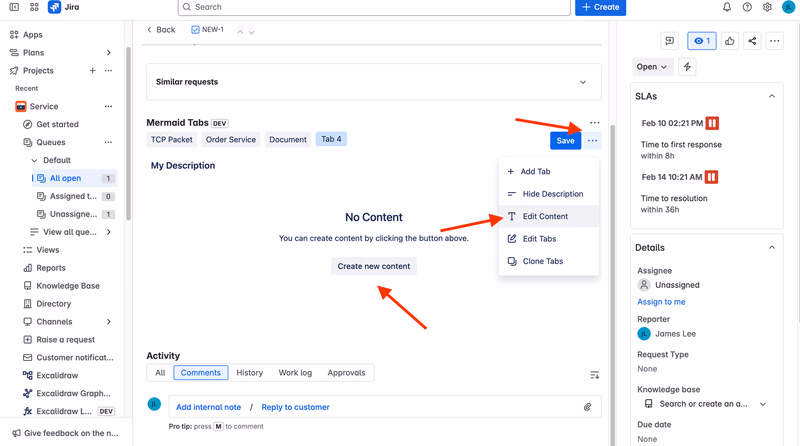Toggle the watch eye button
800x446 pixels.
coord(702,41)
